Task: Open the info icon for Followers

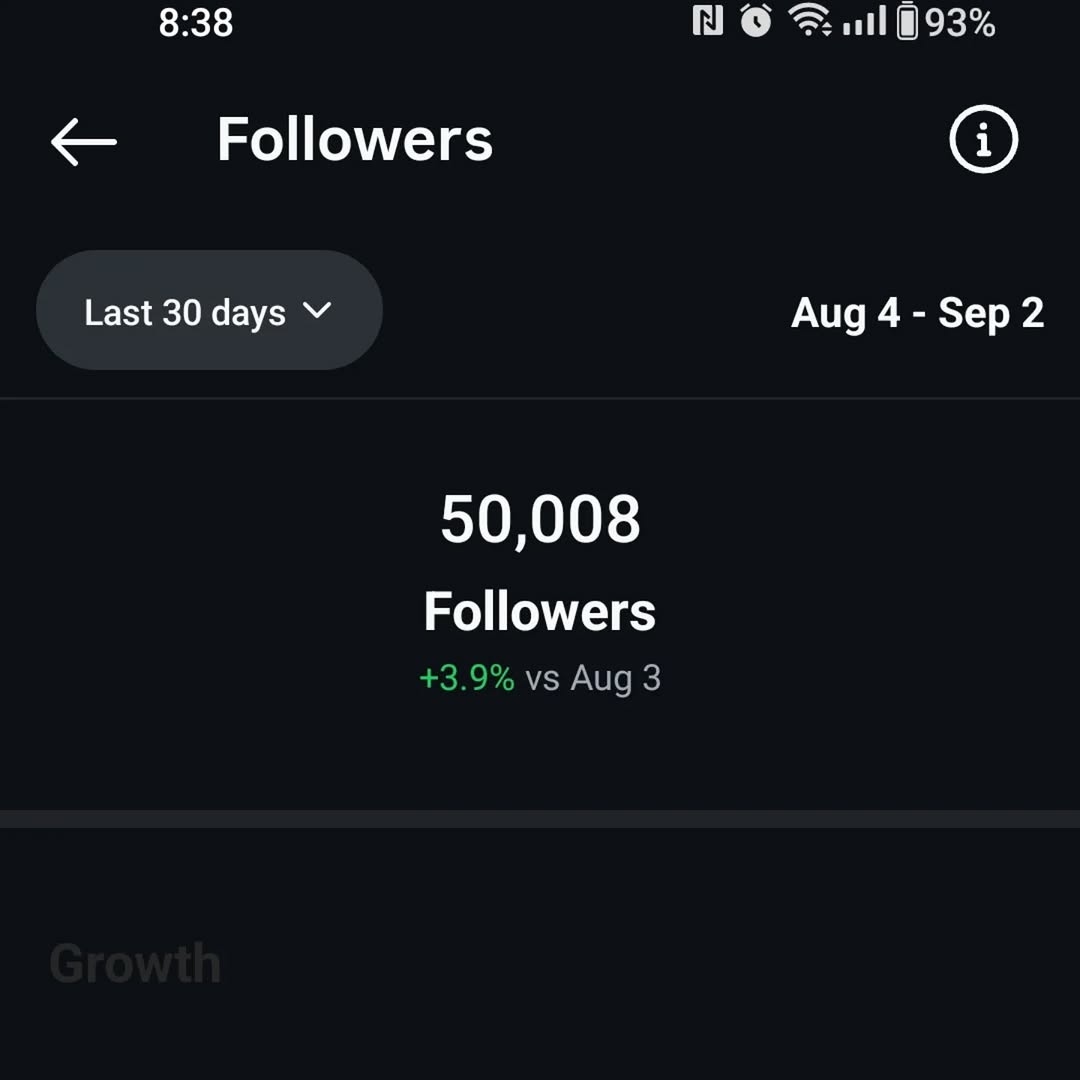Action: 983,140
